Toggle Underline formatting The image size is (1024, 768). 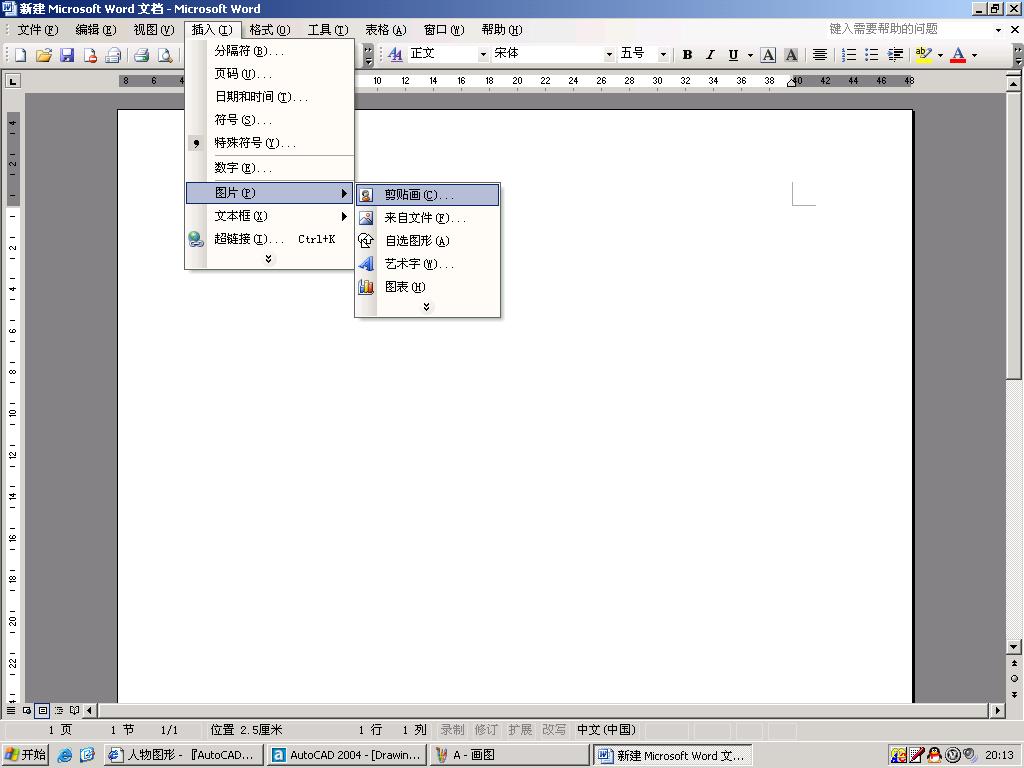click(733, 55)
